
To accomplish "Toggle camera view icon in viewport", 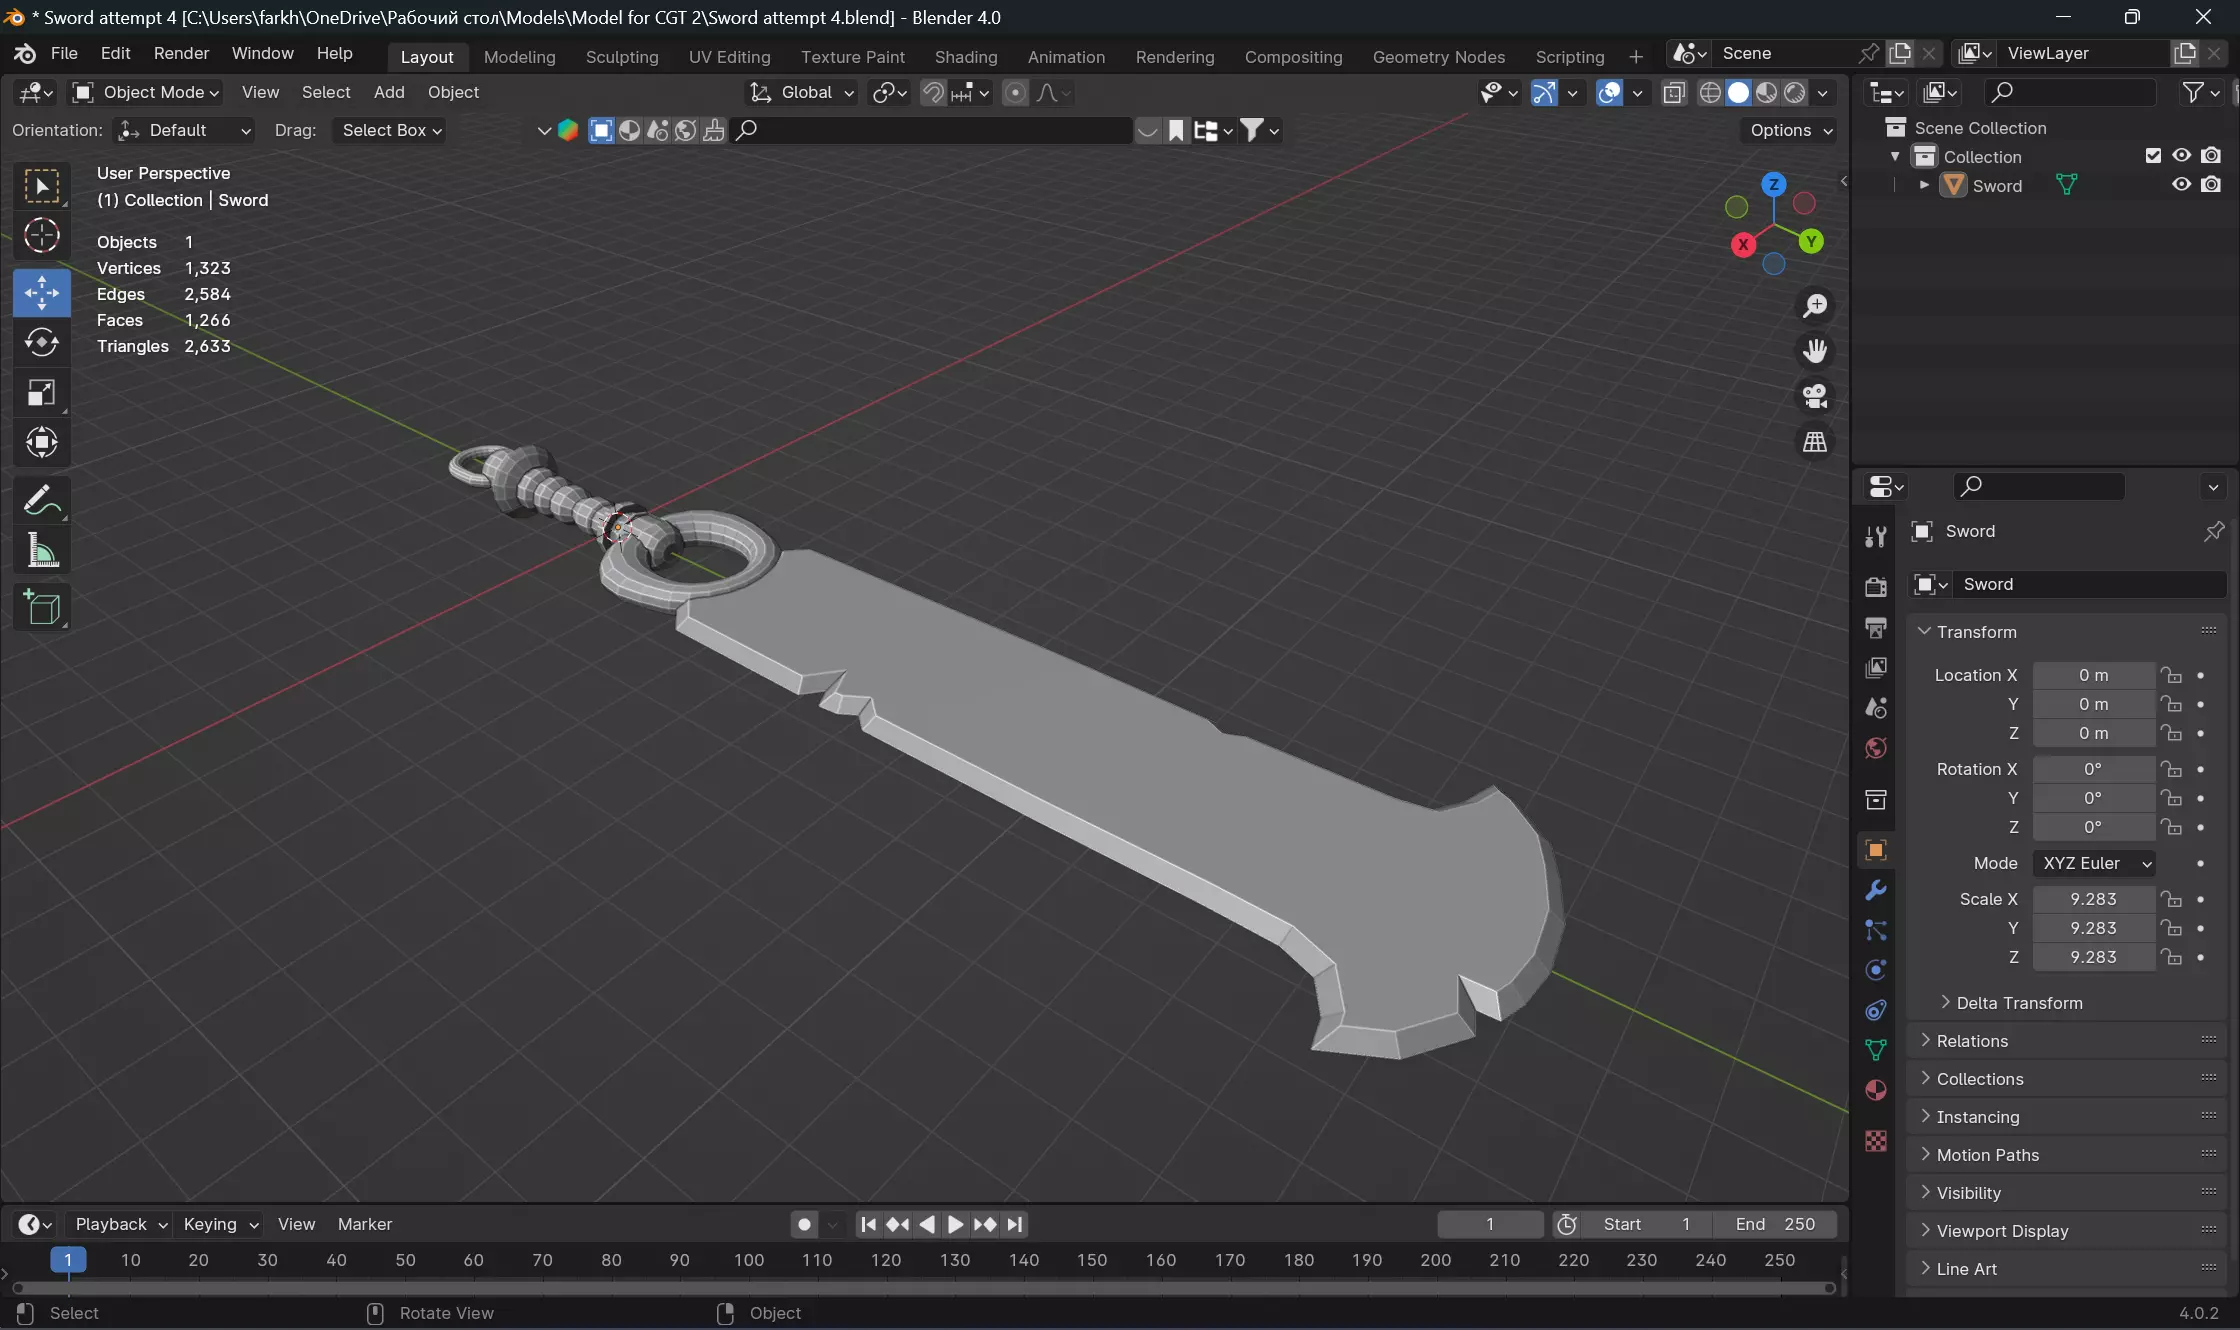I will click(1815, 396).
